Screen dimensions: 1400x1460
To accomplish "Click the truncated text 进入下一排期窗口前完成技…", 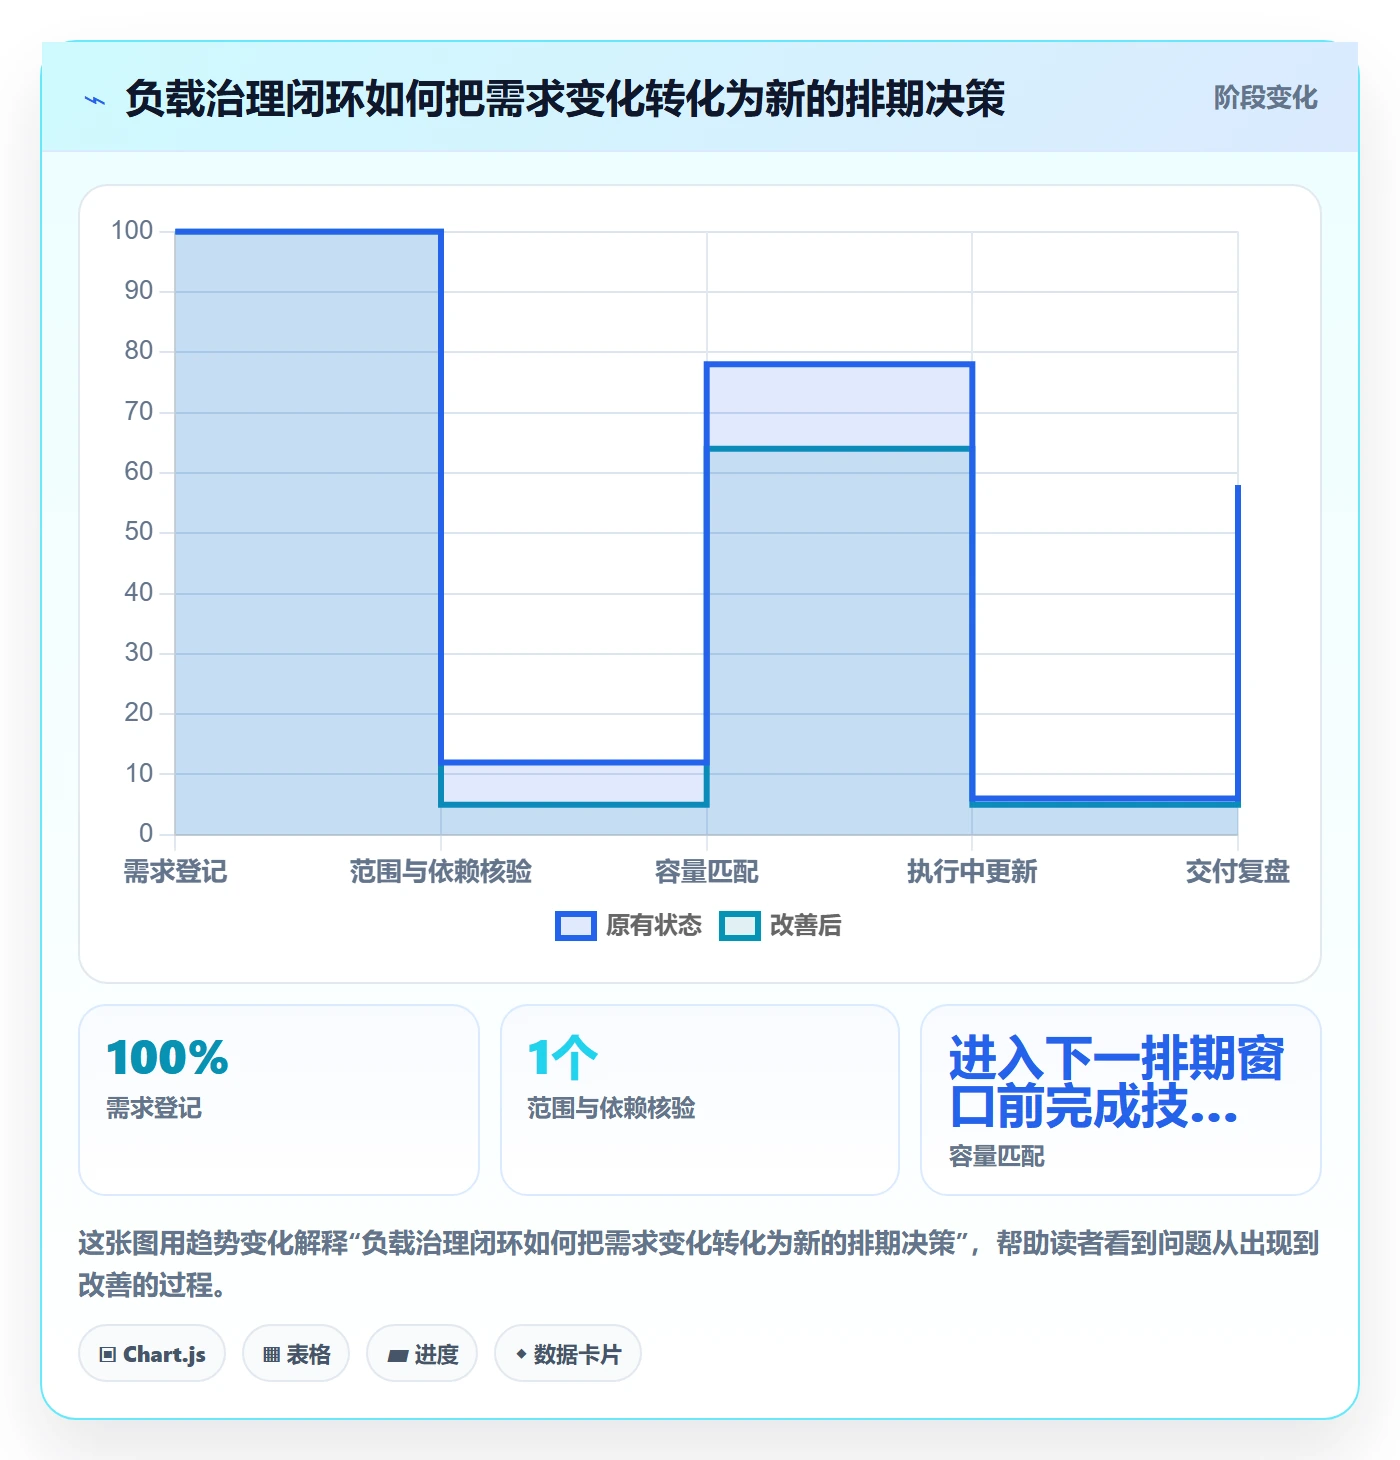I will (1116, 1082).
